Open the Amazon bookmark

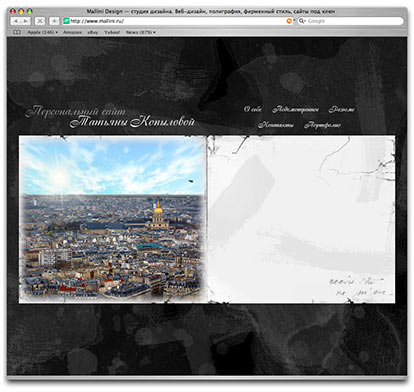tap(72, 32)
